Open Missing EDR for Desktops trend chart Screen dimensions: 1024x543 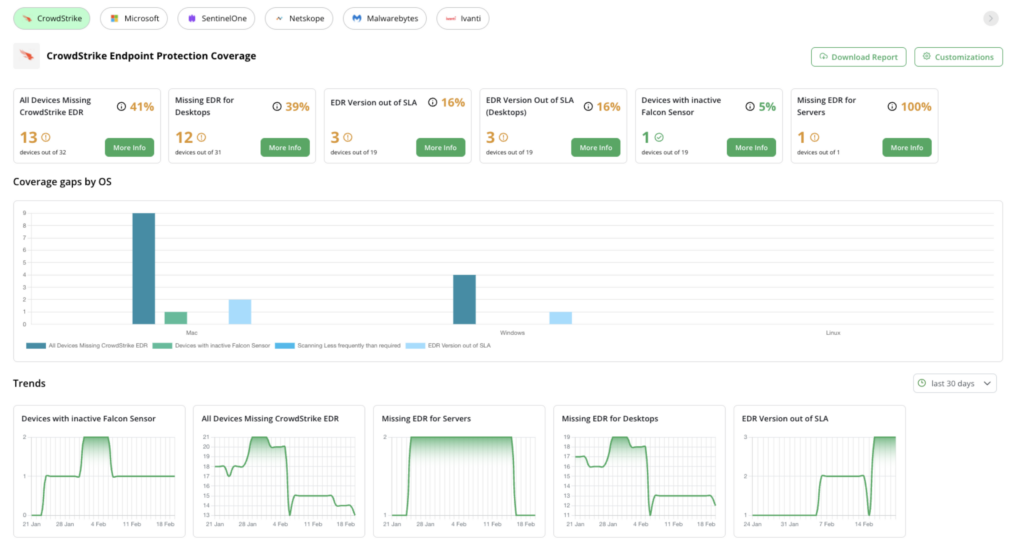click(x=639, y=471)
